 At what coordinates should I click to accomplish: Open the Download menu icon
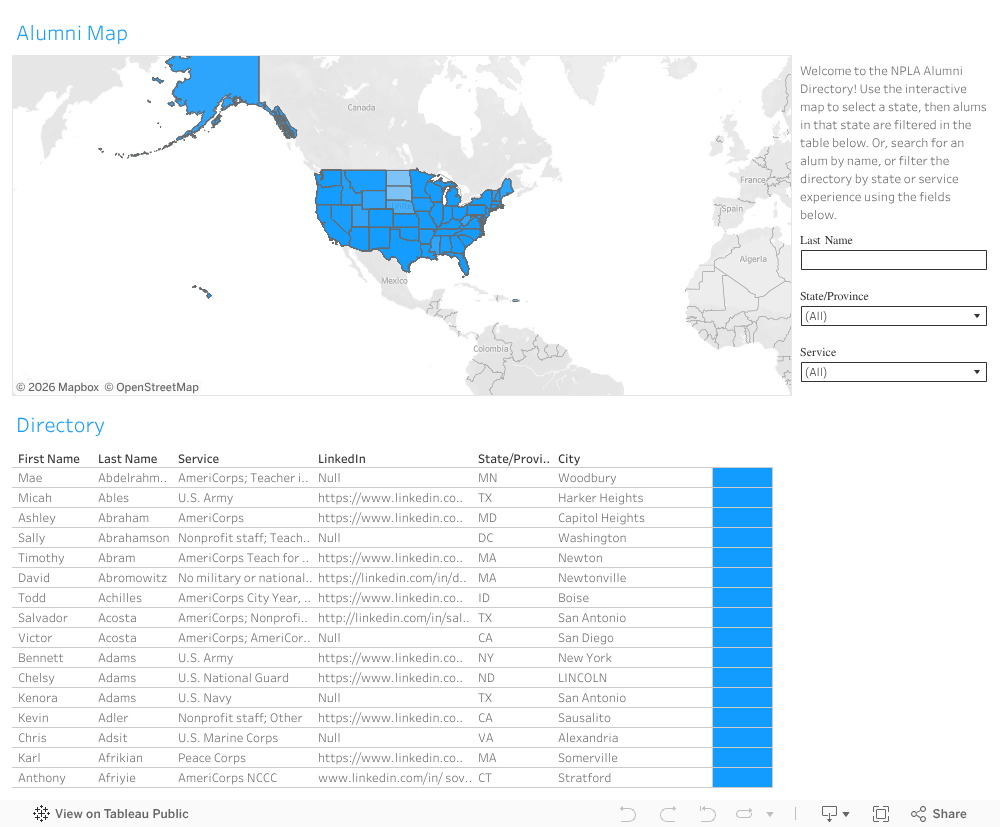(x=834, y=814)
